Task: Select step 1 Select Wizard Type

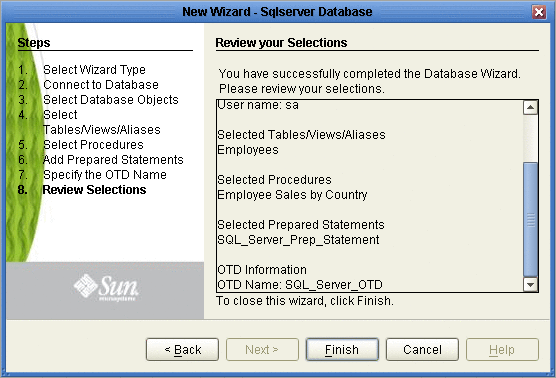Action: click(94, 70)
